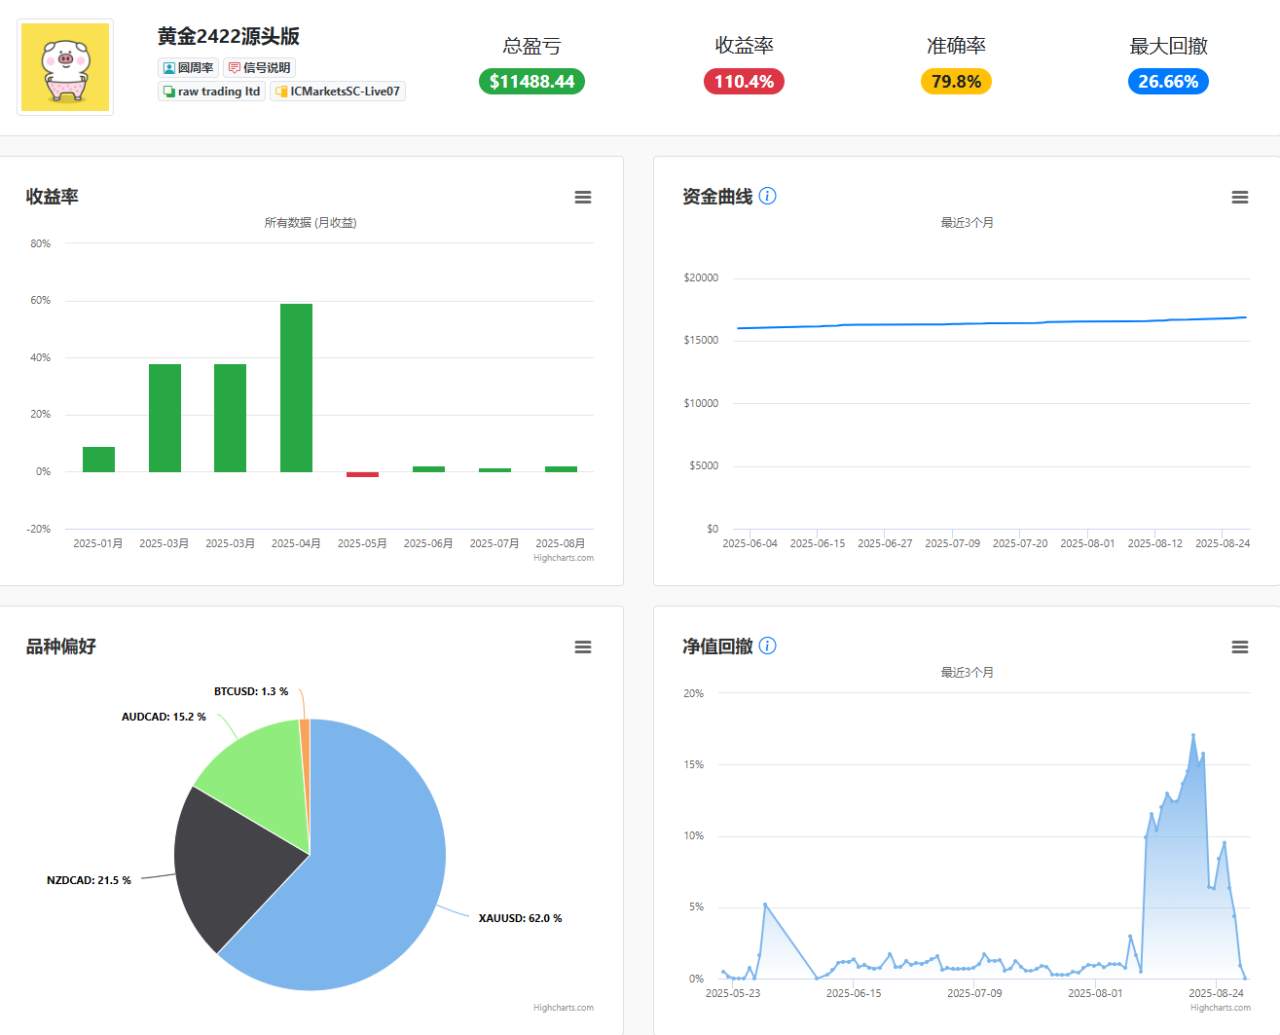The width and height of the screenshot is (1280, 1035).
Task: Click the 2025-08-12 axis label in 资金曲线
Action: [x=1155, y=544]
